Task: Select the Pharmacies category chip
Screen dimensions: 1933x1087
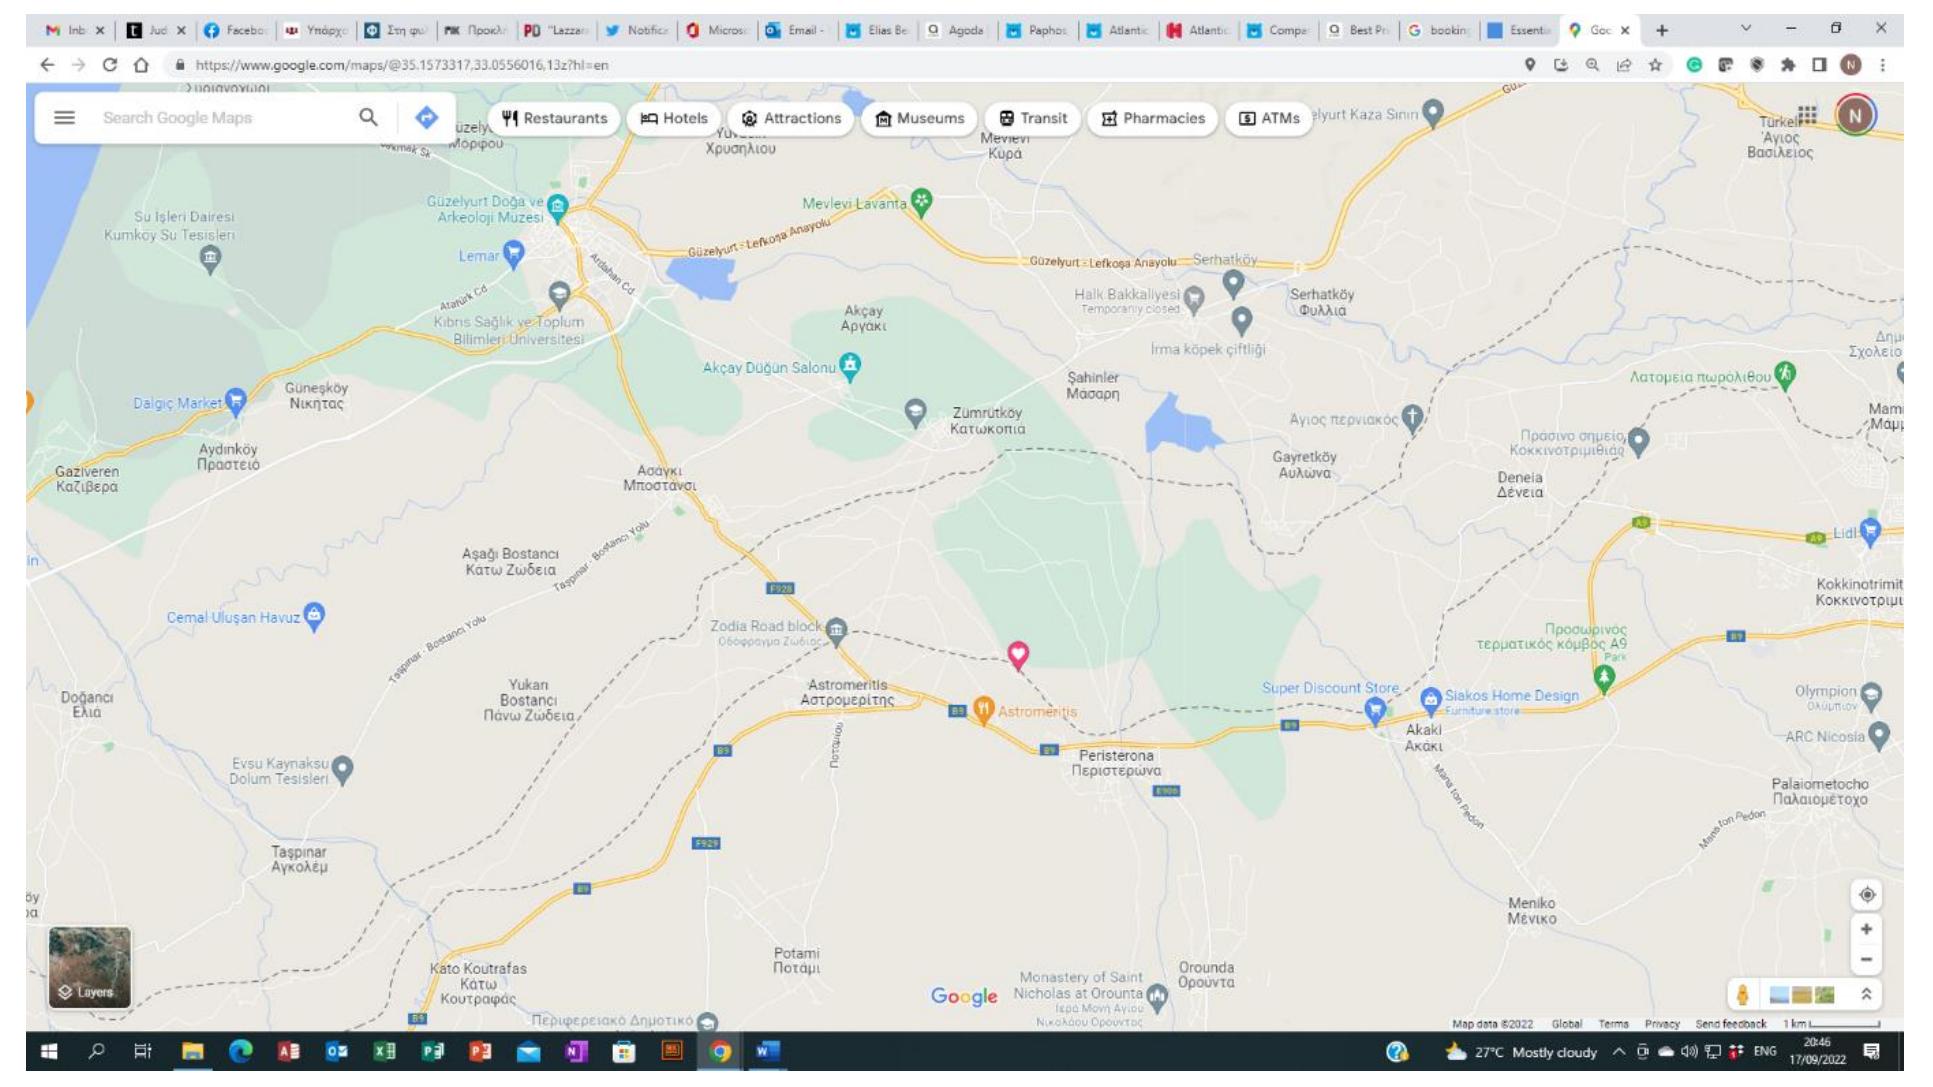Action: click(1152, 118)
